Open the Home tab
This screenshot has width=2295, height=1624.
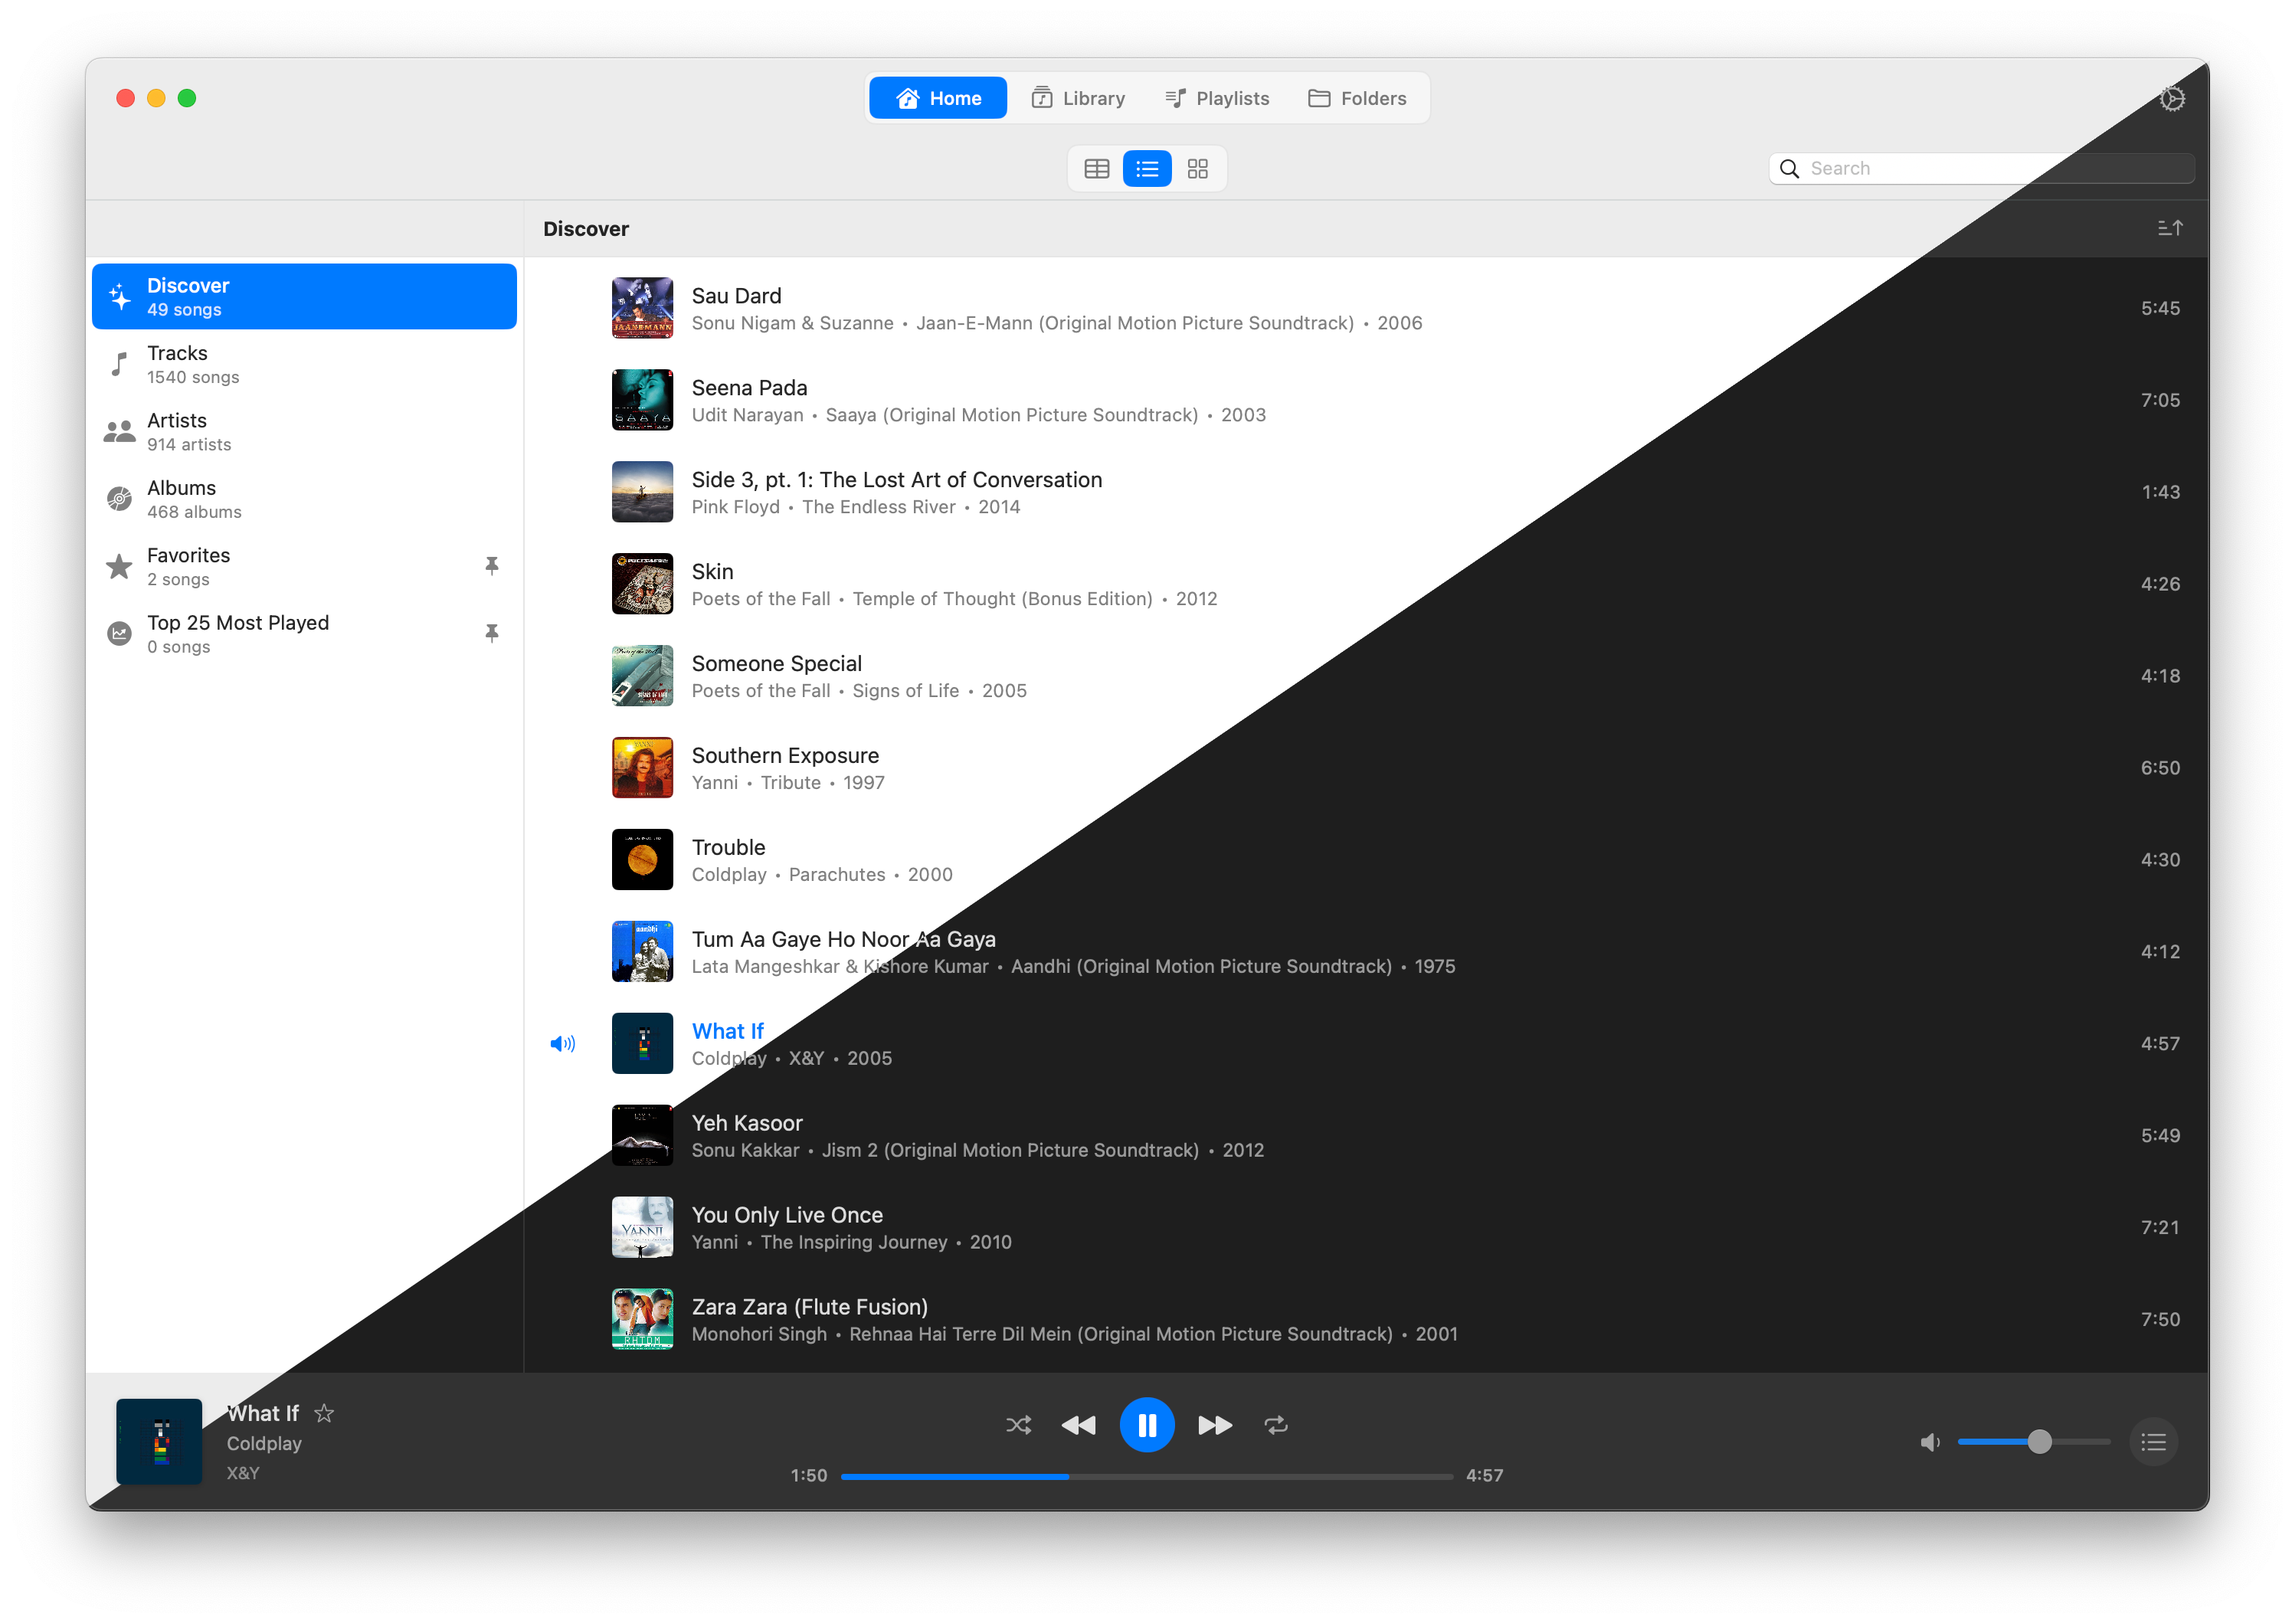coord(937,98)
